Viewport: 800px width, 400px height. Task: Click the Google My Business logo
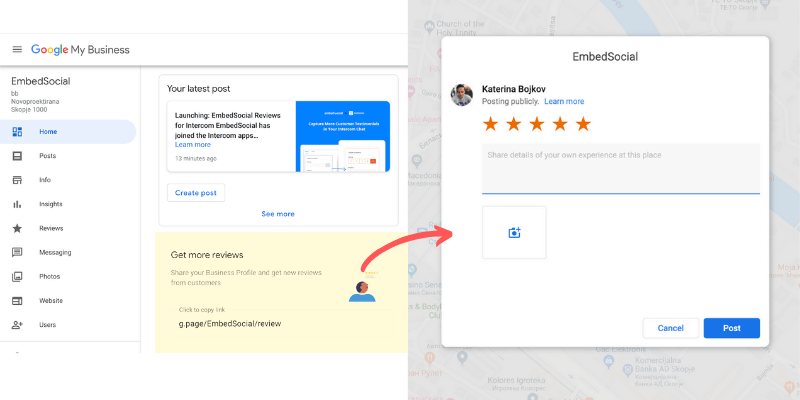coord(80,49)
